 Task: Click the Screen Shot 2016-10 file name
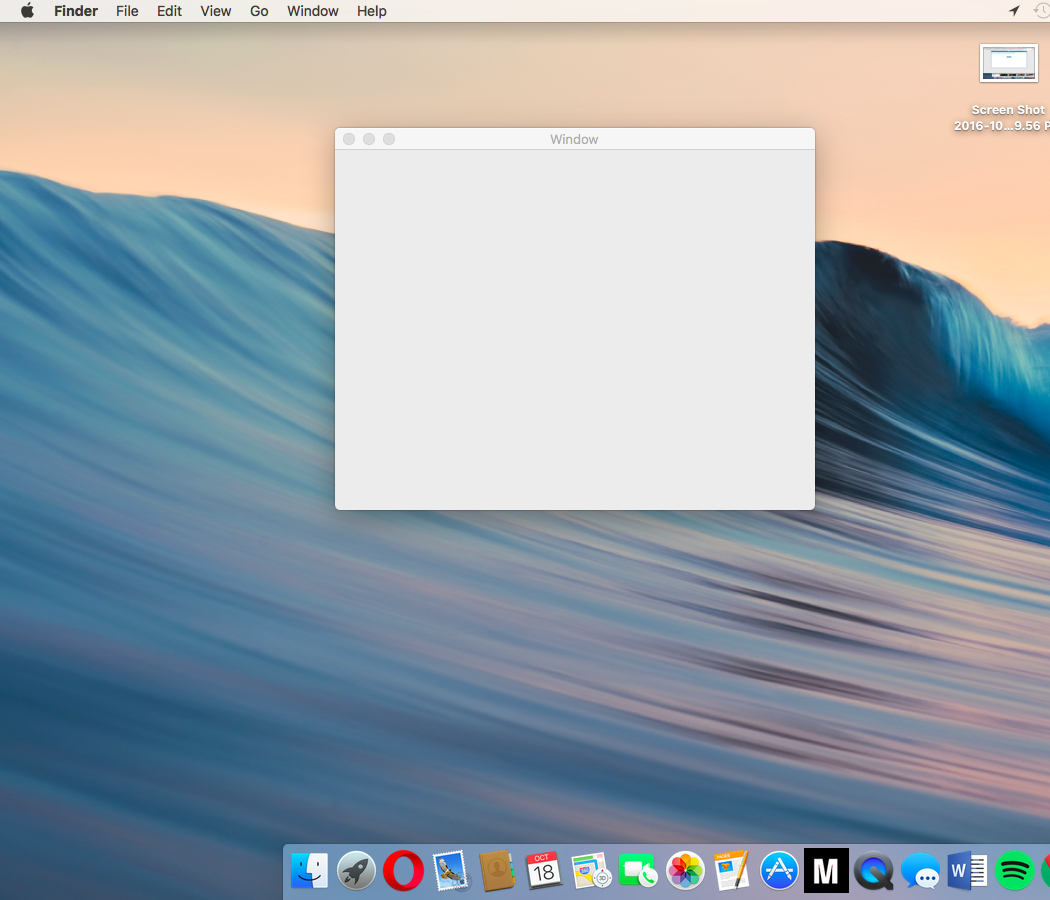tap(1002, 118)
